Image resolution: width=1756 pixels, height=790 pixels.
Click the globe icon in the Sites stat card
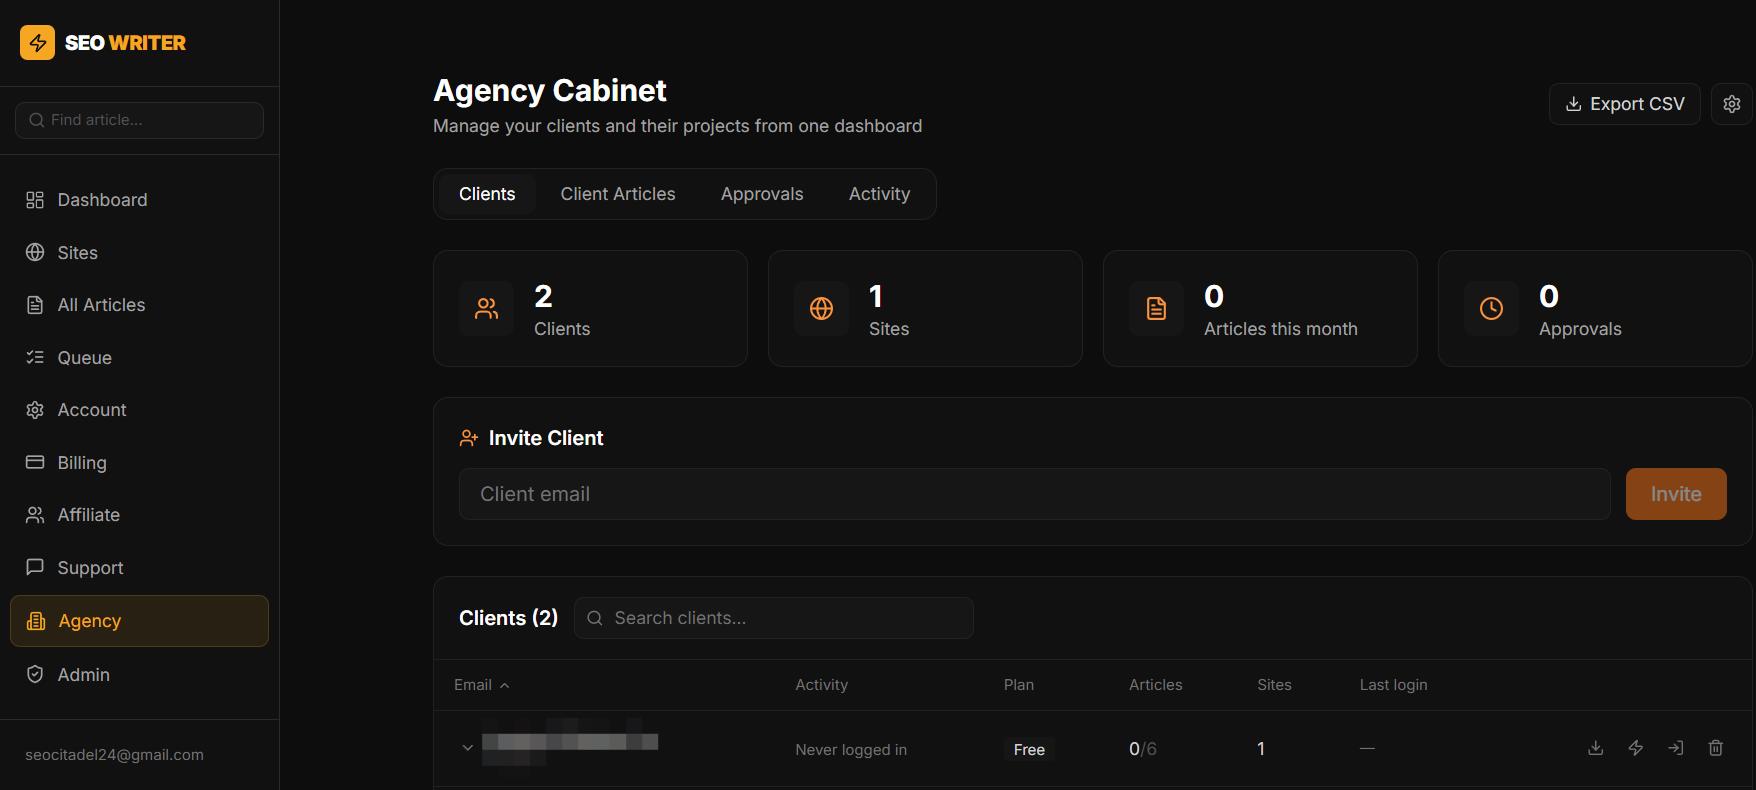click(821, 309)
